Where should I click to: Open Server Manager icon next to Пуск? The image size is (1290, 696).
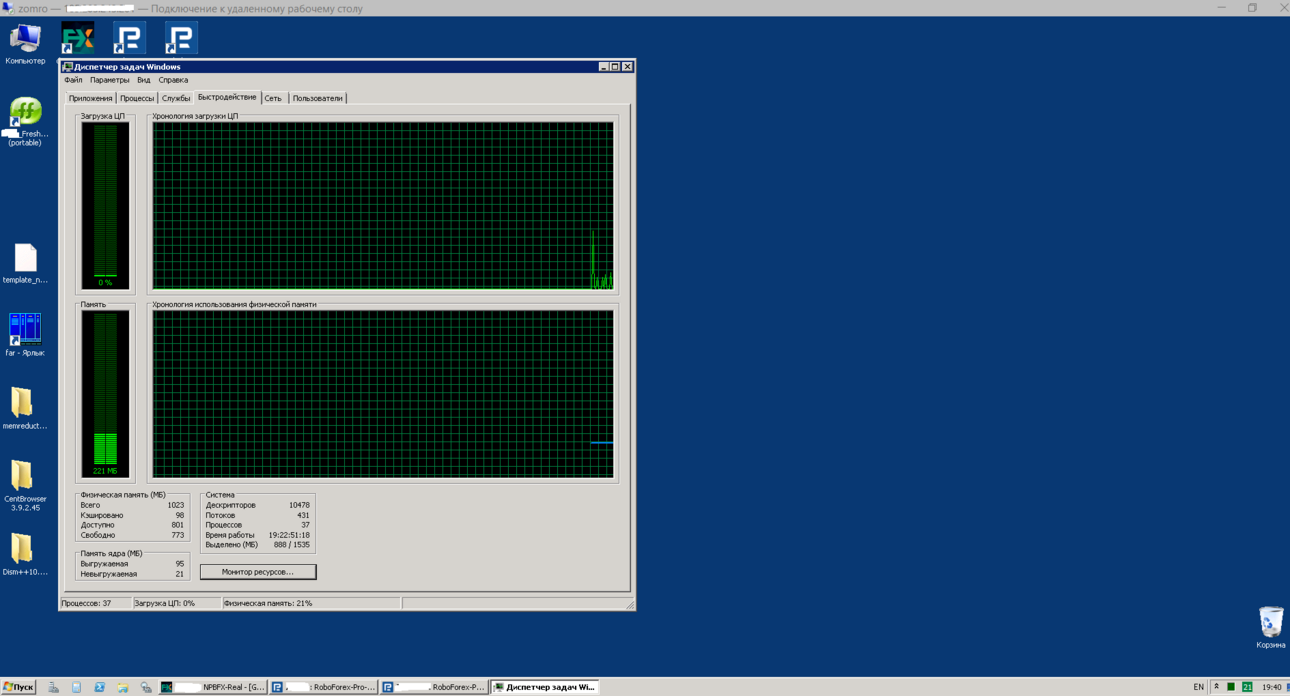(53, 687)
